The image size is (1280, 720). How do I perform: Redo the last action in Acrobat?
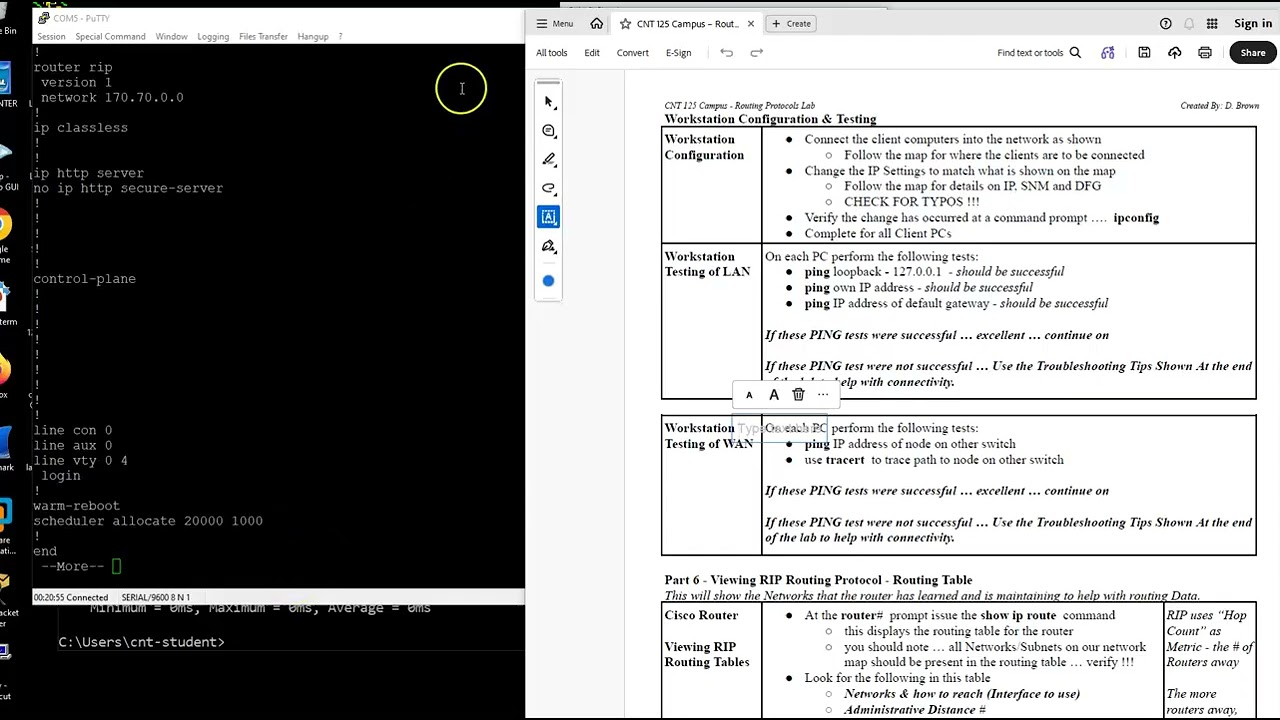pyautogui.click(x=757, y=53)
